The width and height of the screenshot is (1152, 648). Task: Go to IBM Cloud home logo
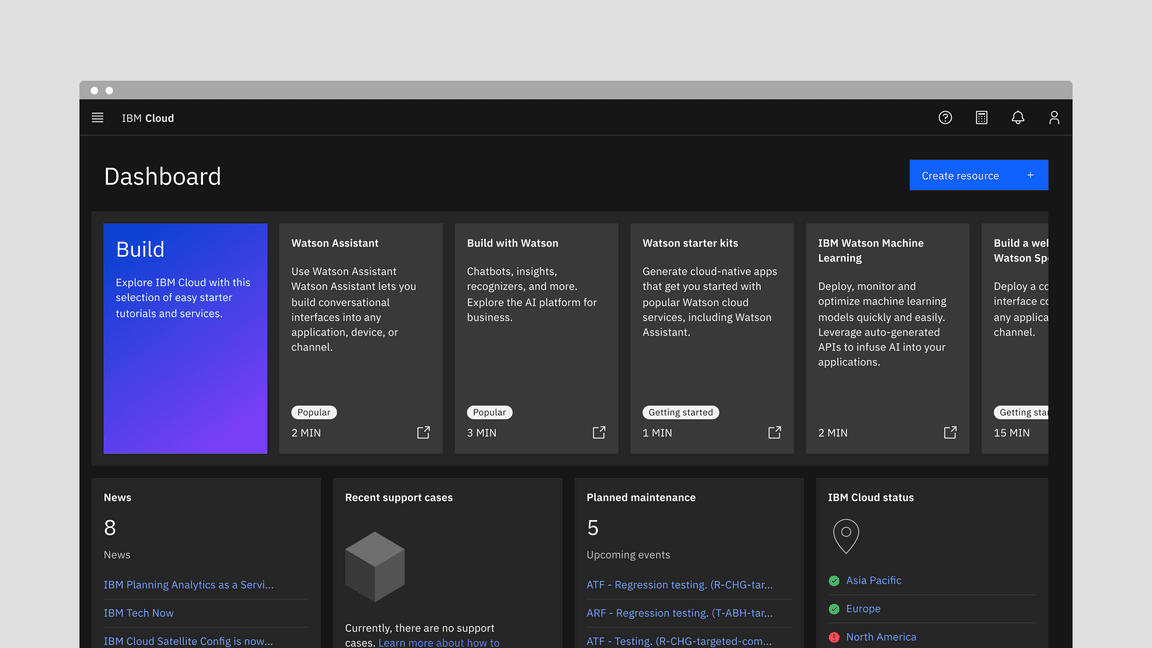coord(148,118)
